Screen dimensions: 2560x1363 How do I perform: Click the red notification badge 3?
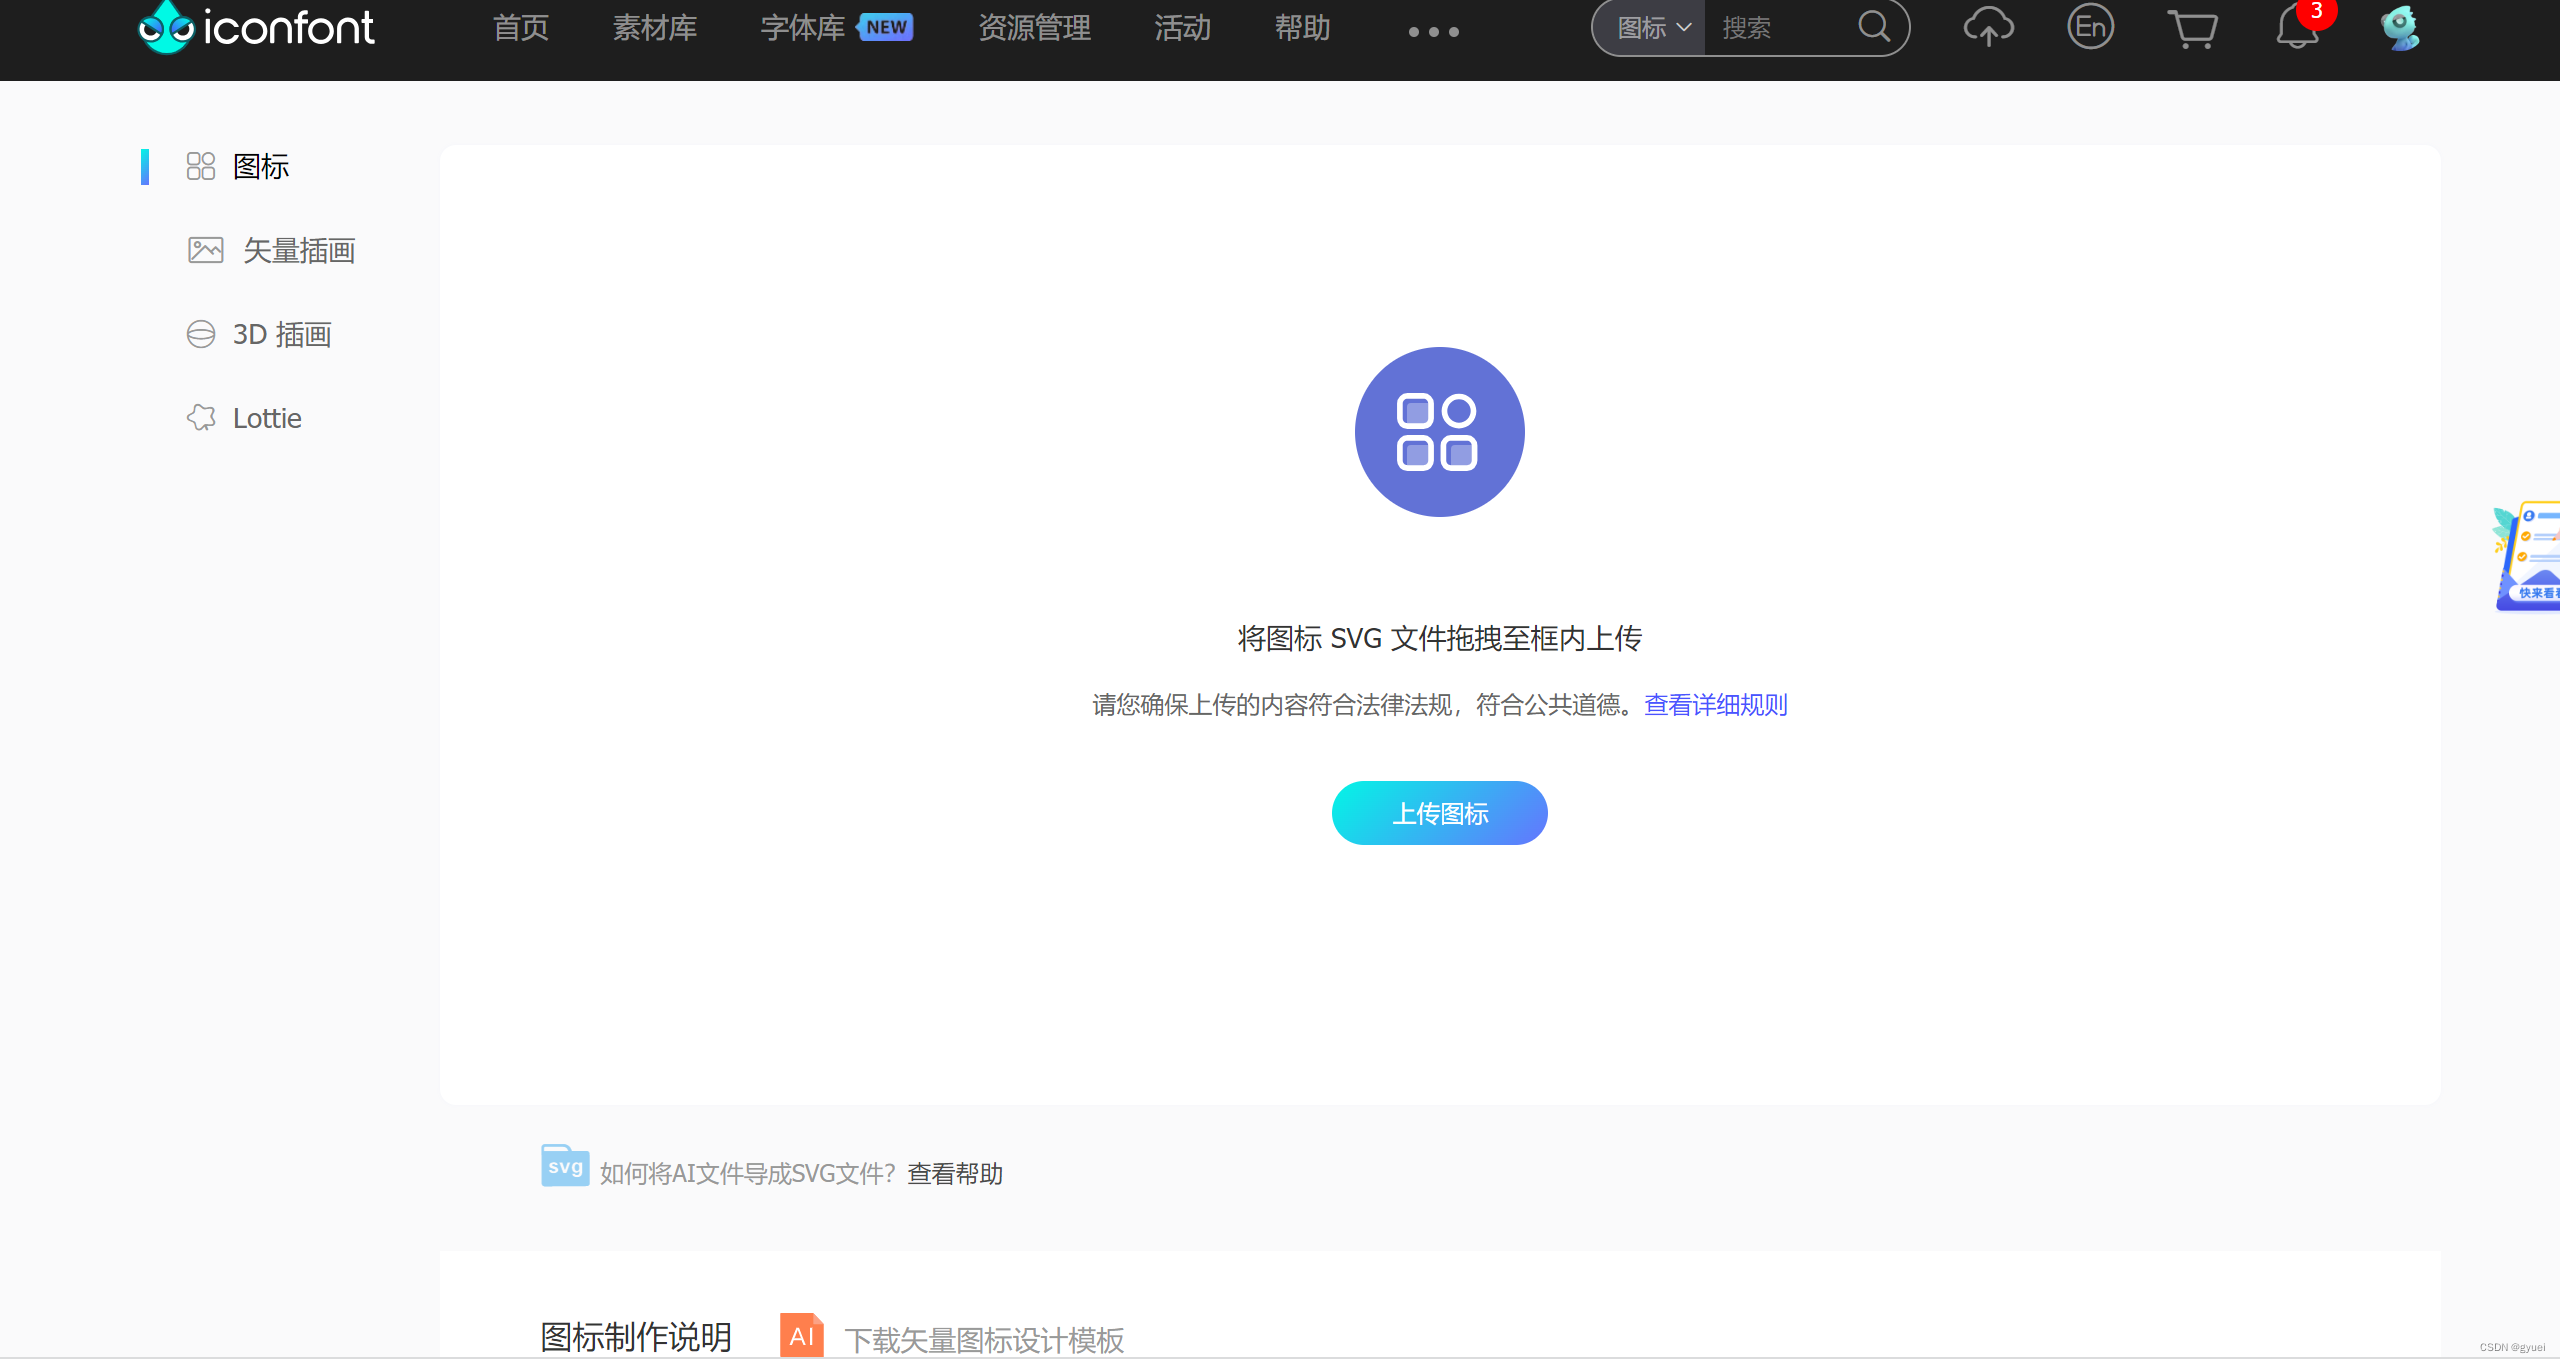point(2316,11)
